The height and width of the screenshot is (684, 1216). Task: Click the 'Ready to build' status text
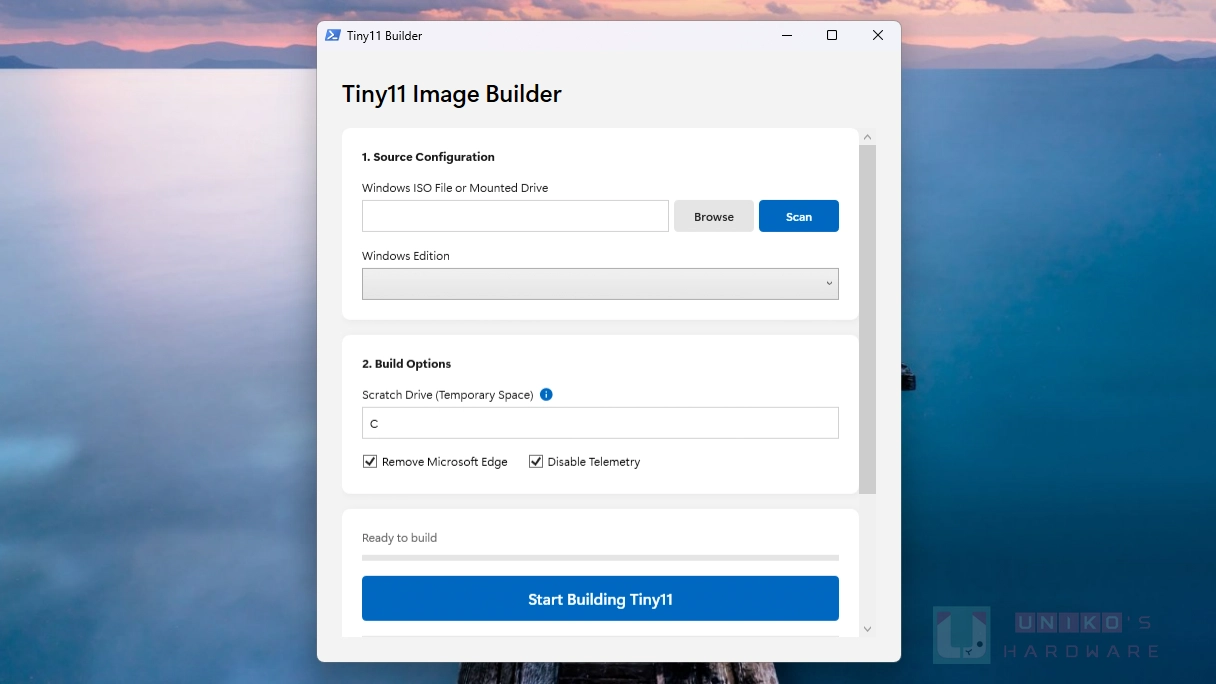[x=399, y=538]
